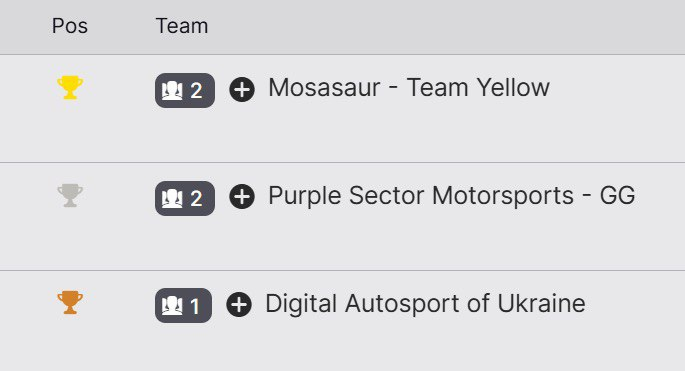Image resolution: width=685 pixels, height=371 pixels.
Task: Open Purple Sector Motorsports' driver count badge
Action: click(x=185, y=198)
